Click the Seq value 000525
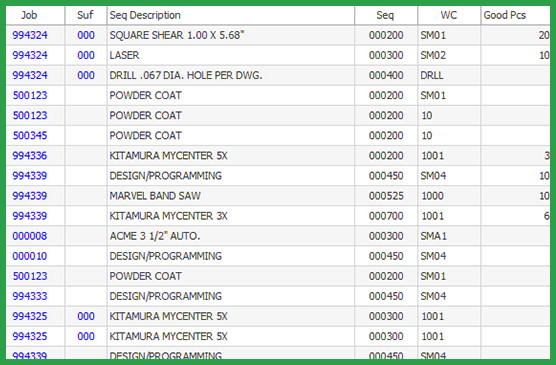The width and height of the screenshot is (556, 365). tap(386, 196)
